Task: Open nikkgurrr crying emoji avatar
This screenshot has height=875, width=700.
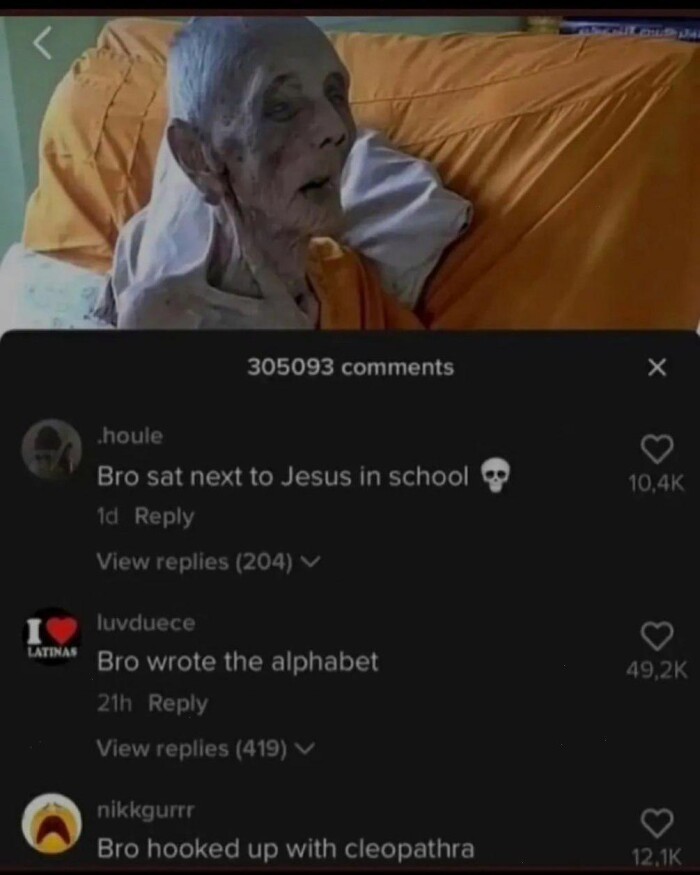Action: pyautogui.click(x=51, y=823)
